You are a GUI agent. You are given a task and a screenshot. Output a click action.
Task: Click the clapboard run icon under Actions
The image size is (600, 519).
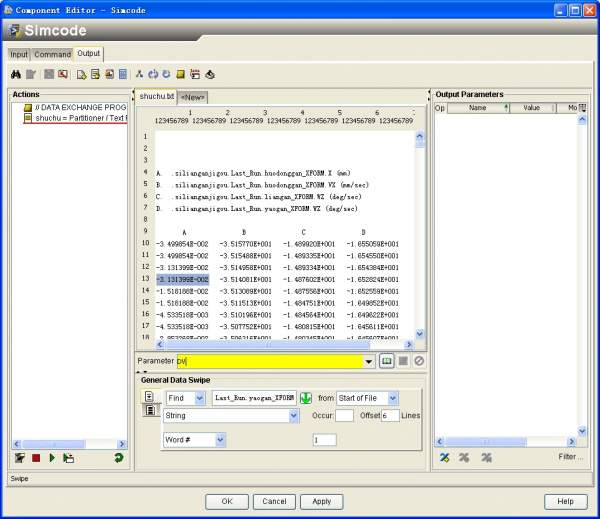pos(20,458)
